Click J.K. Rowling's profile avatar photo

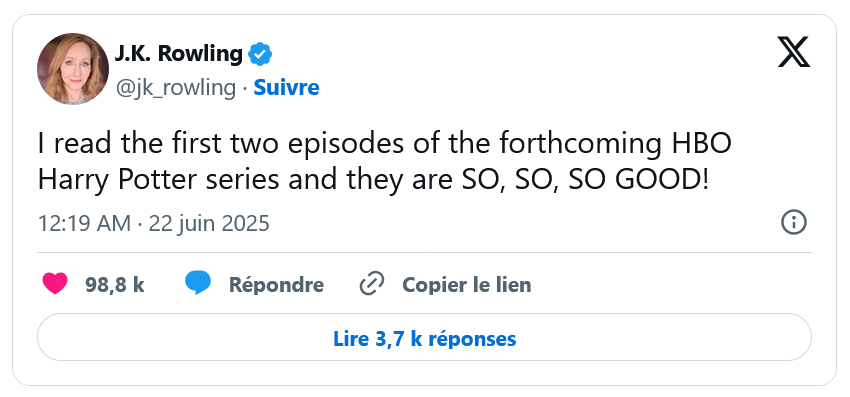click(x=73, y=69)
